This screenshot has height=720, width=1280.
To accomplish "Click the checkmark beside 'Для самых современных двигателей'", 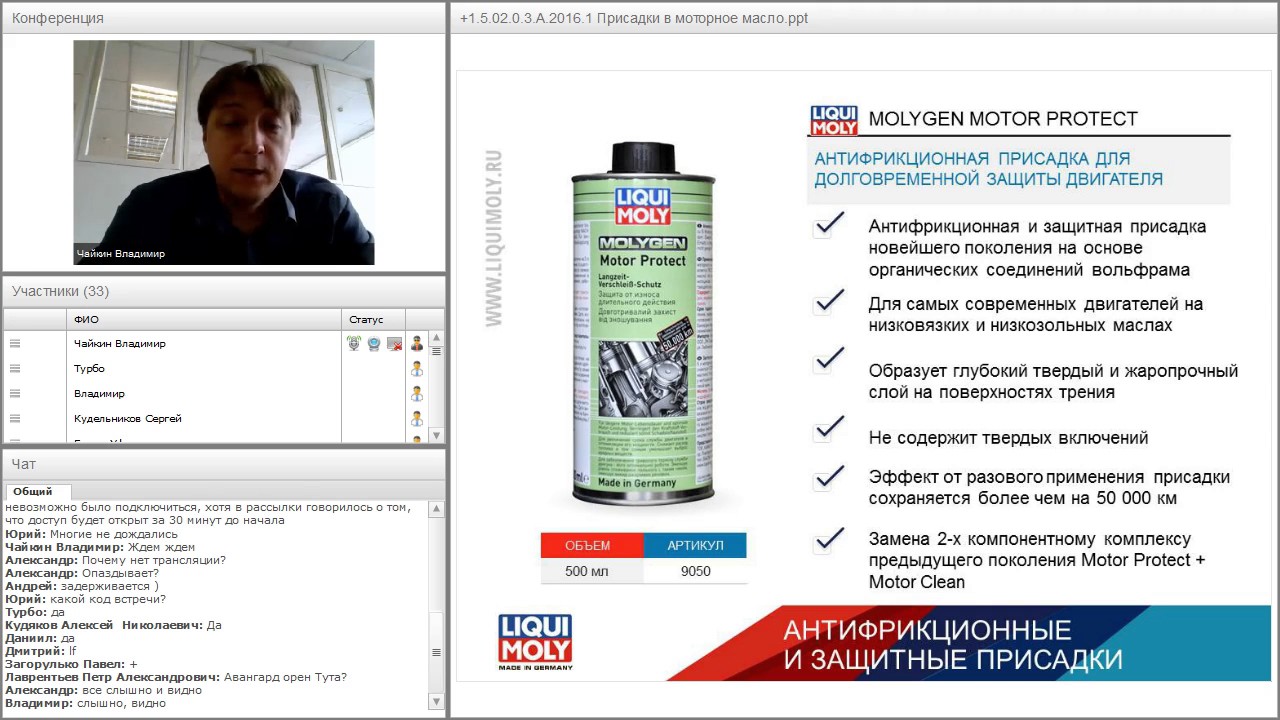I will (828, 301).
